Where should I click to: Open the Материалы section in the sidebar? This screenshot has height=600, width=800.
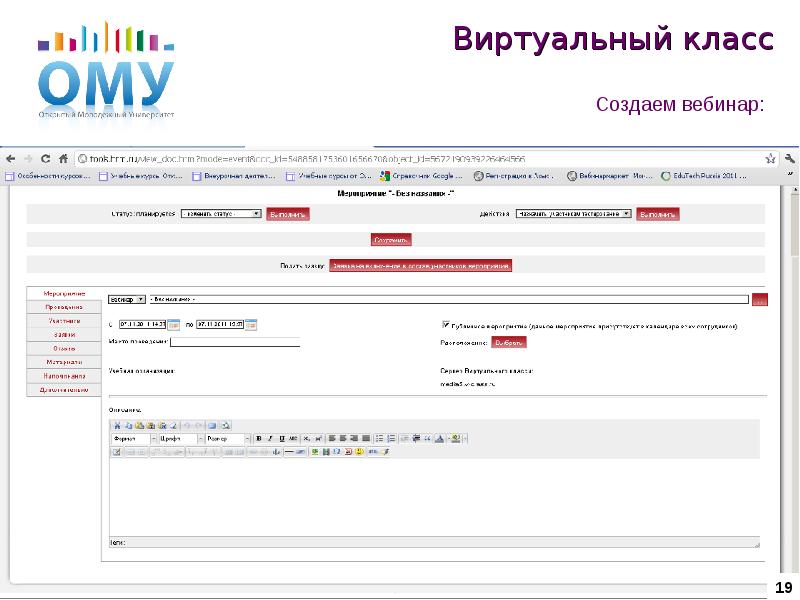(65, 361)
